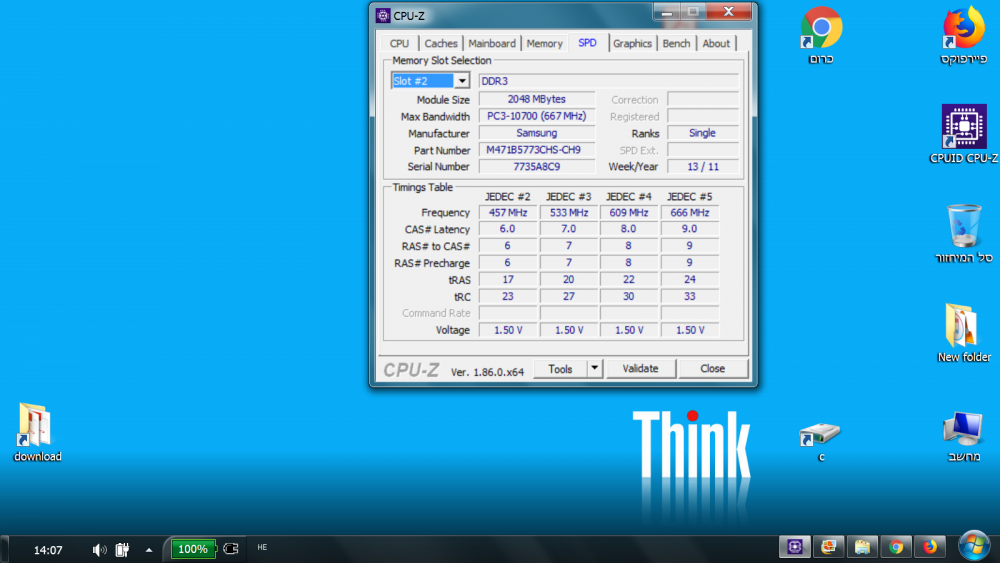Image resolution: width=1000 pixels, height=563 pixels.
Task: Click the empty Correction field
Action: 702,99
